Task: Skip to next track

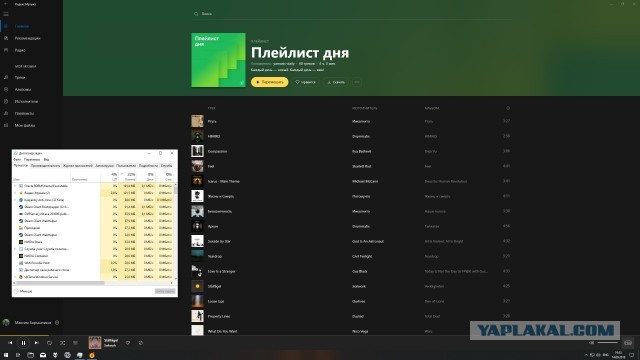Action: (36, 343)
